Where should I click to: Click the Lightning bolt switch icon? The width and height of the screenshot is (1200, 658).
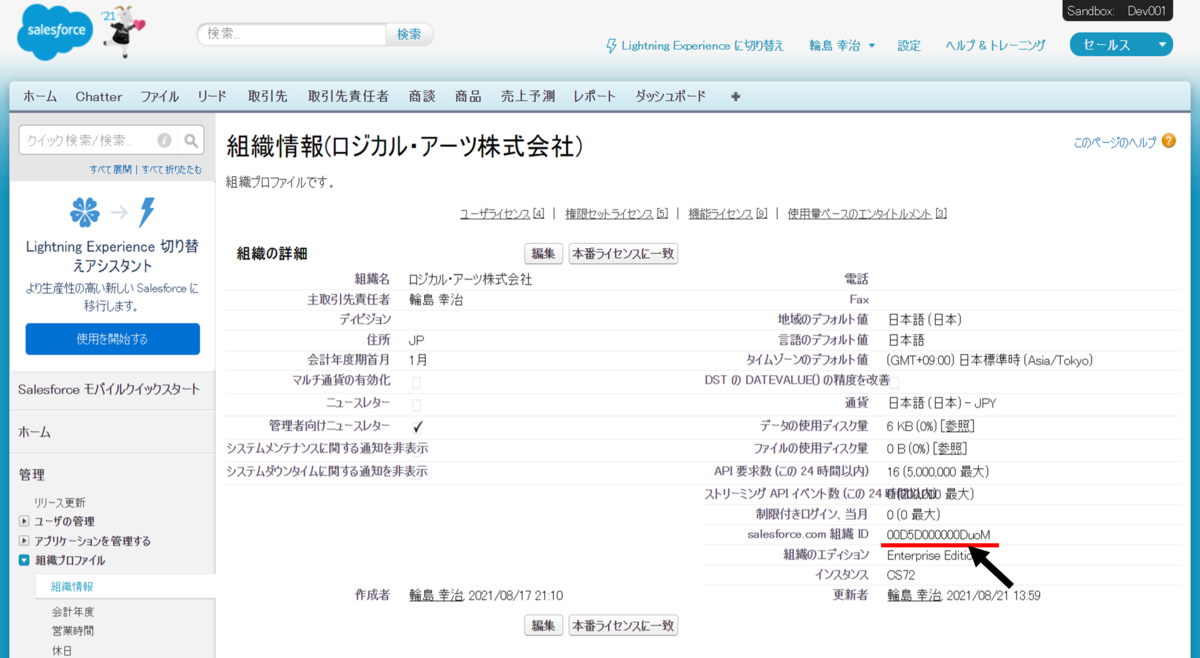612,46
